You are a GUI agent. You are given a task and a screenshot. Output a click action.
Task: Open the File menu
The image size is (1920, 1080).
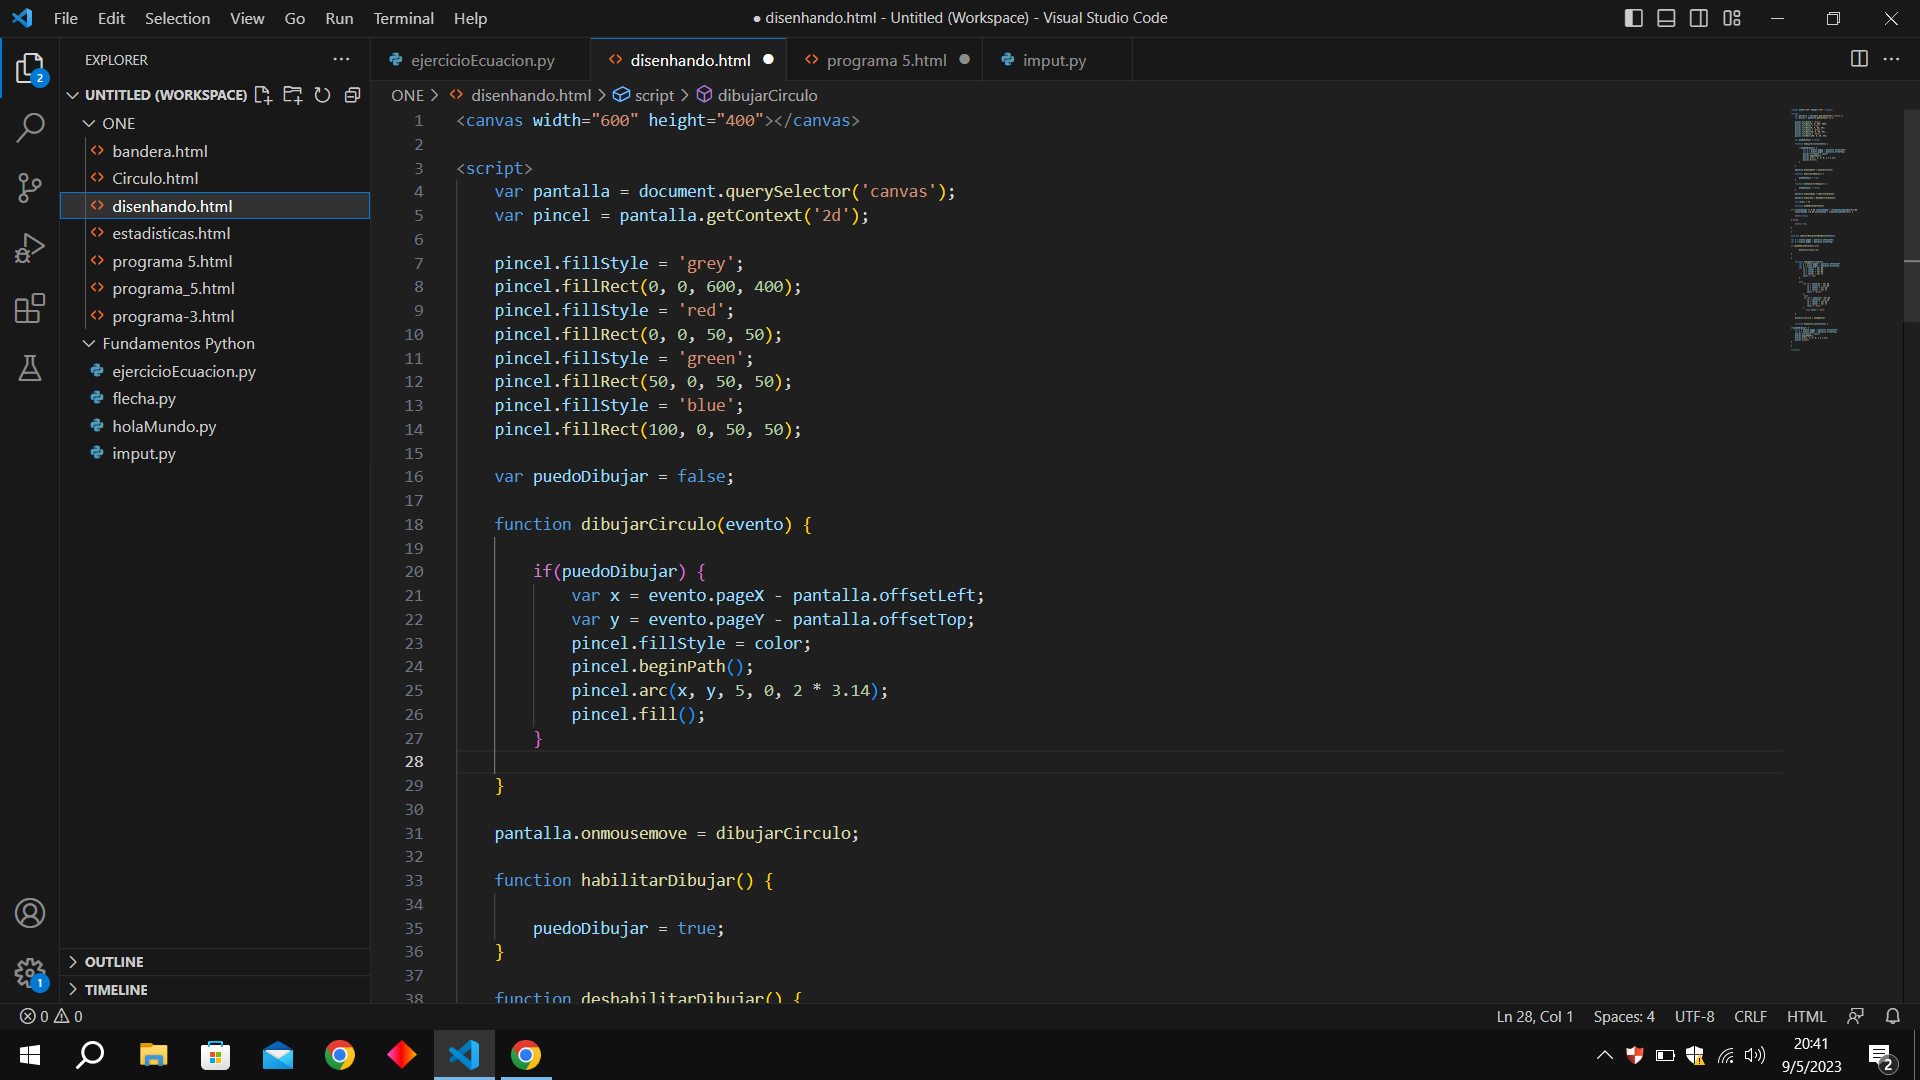(x=66, y=18)
